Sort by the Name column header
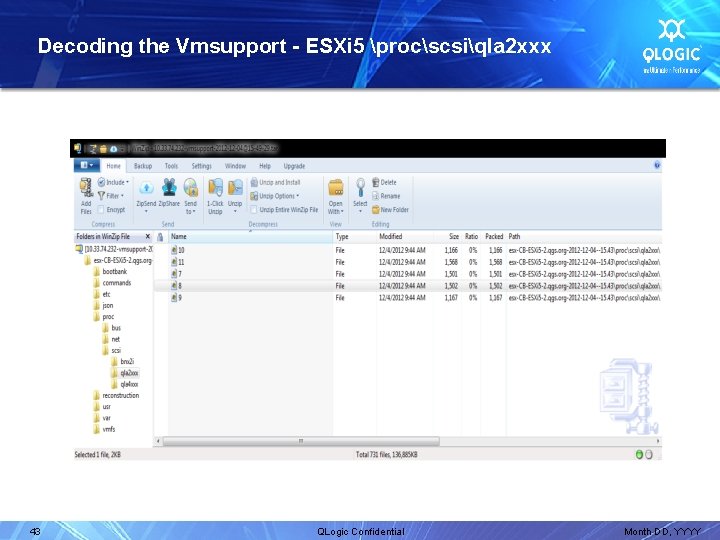This screenshot has height=540, width=720. coord(250,236)
